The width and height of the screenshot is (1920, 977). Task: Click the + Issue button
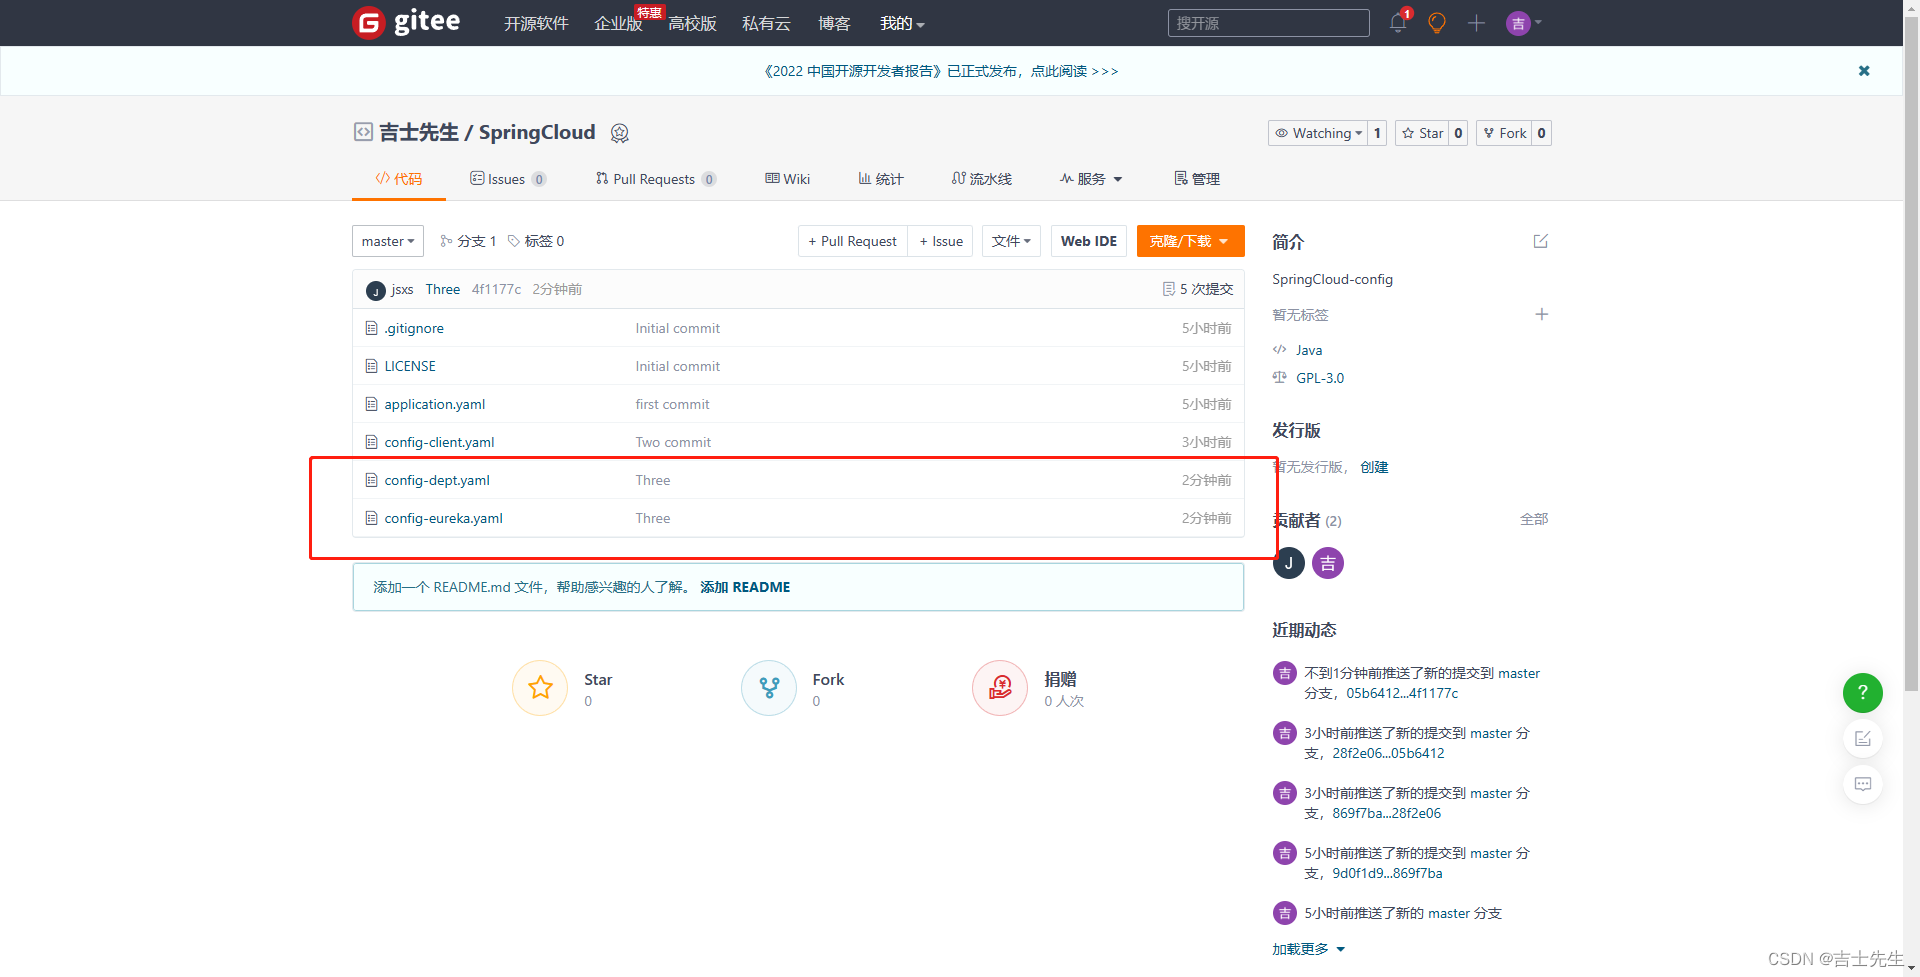[941, 241]
